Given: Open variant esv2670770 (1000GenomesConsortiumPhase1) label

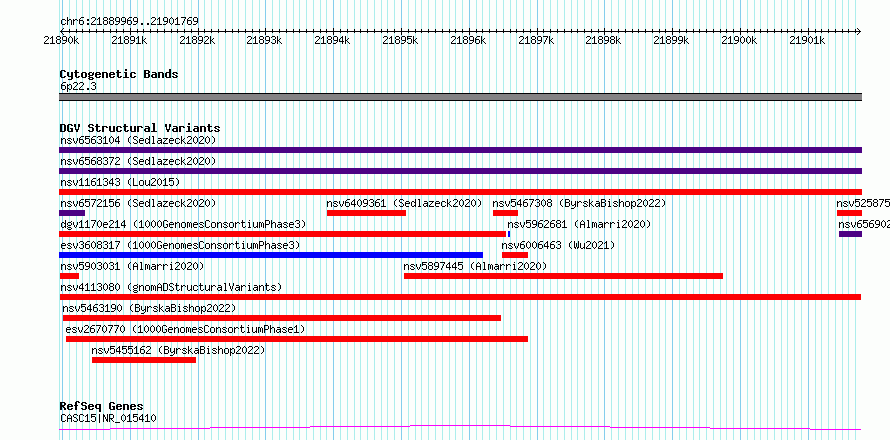Looking at the screenshot, I should click(185, 329).
